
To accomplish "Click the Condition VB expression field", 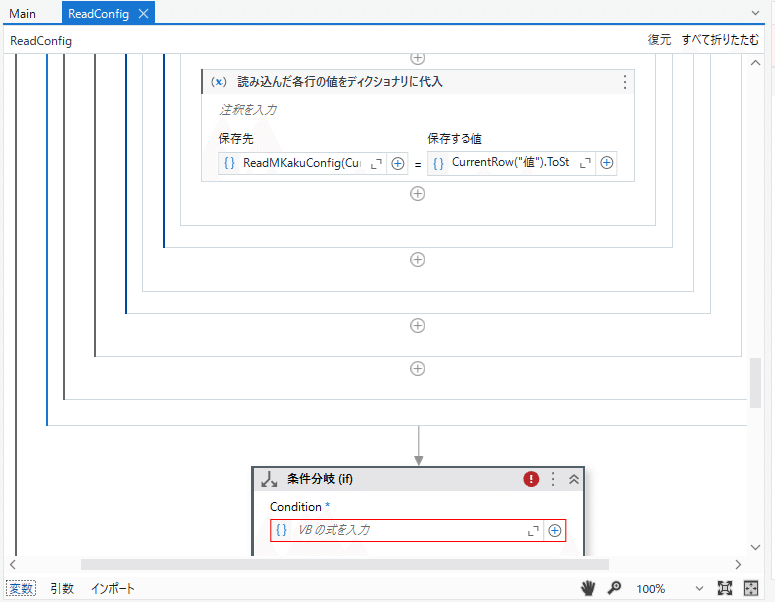I will coord(407,530).
